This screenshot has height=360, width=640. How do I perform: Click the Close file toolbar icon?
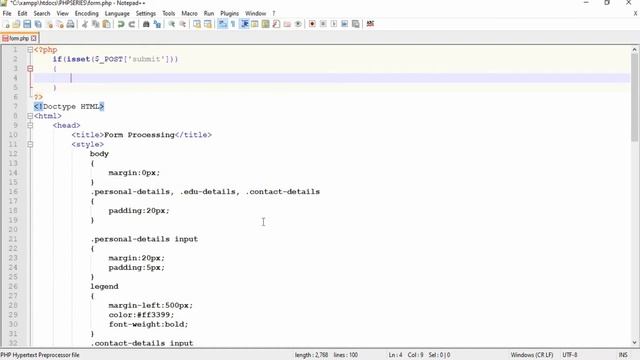click(x=49, y=24)
